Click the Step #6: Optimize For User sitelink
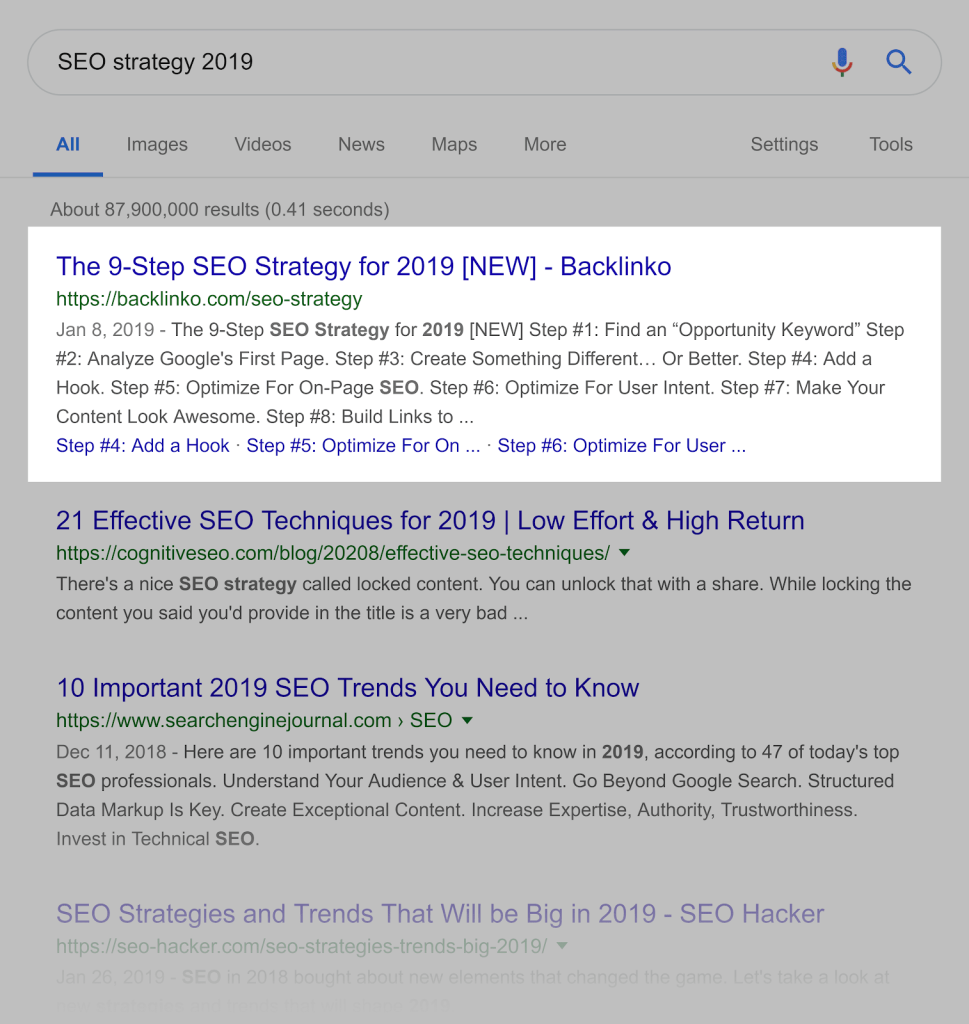The width and height of the screenshot is (969, 1024). tap(621, 446)
